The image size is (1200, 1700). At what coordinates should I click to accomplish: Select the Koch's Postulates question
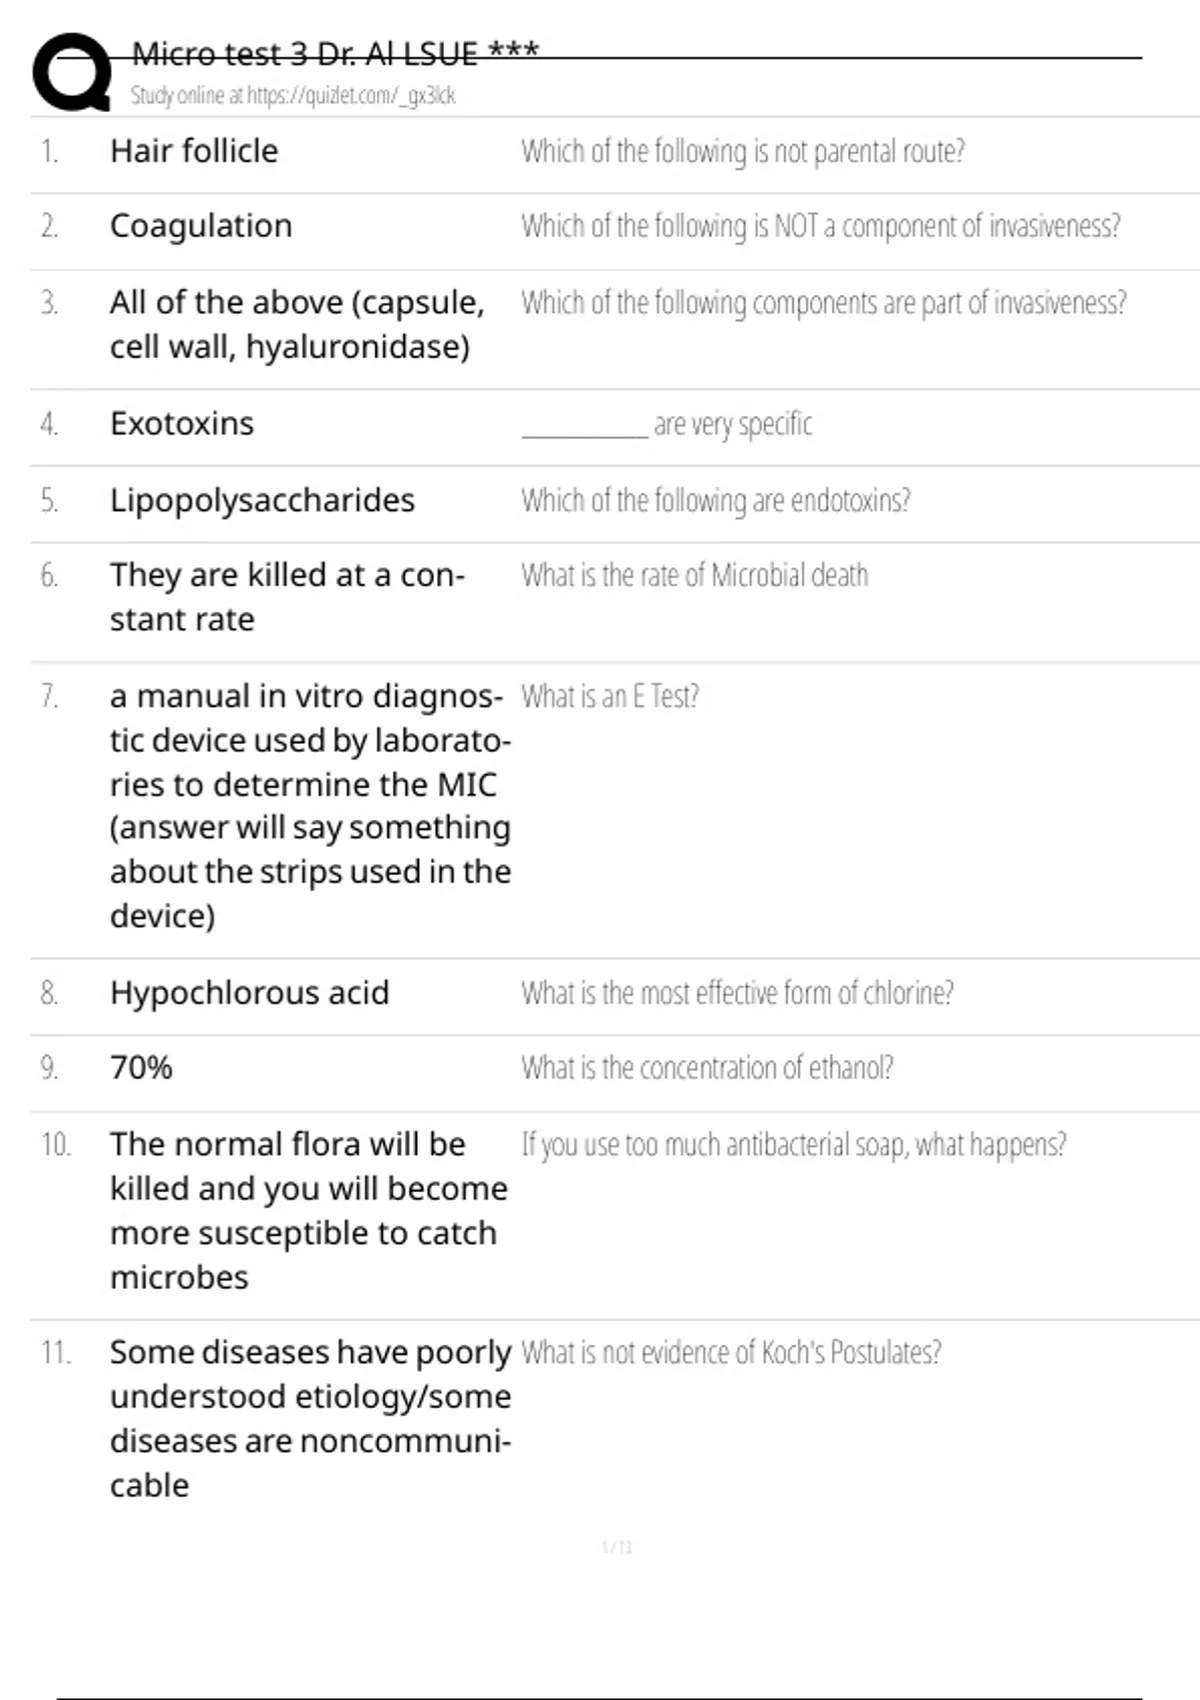pos(731,1352)
